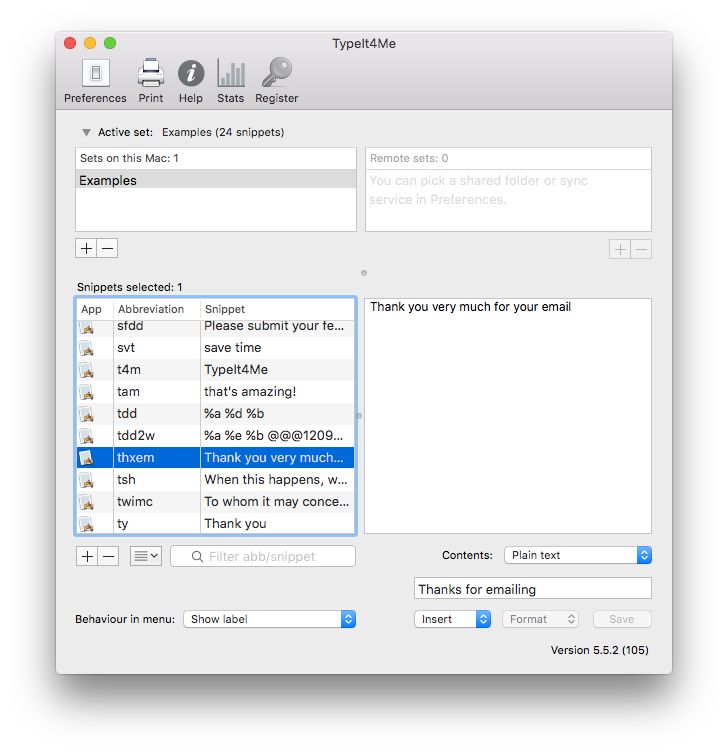This screenshot has width=728, height=754.
Task: Click 'To whom it may conce...' cell
Action: 276,502
